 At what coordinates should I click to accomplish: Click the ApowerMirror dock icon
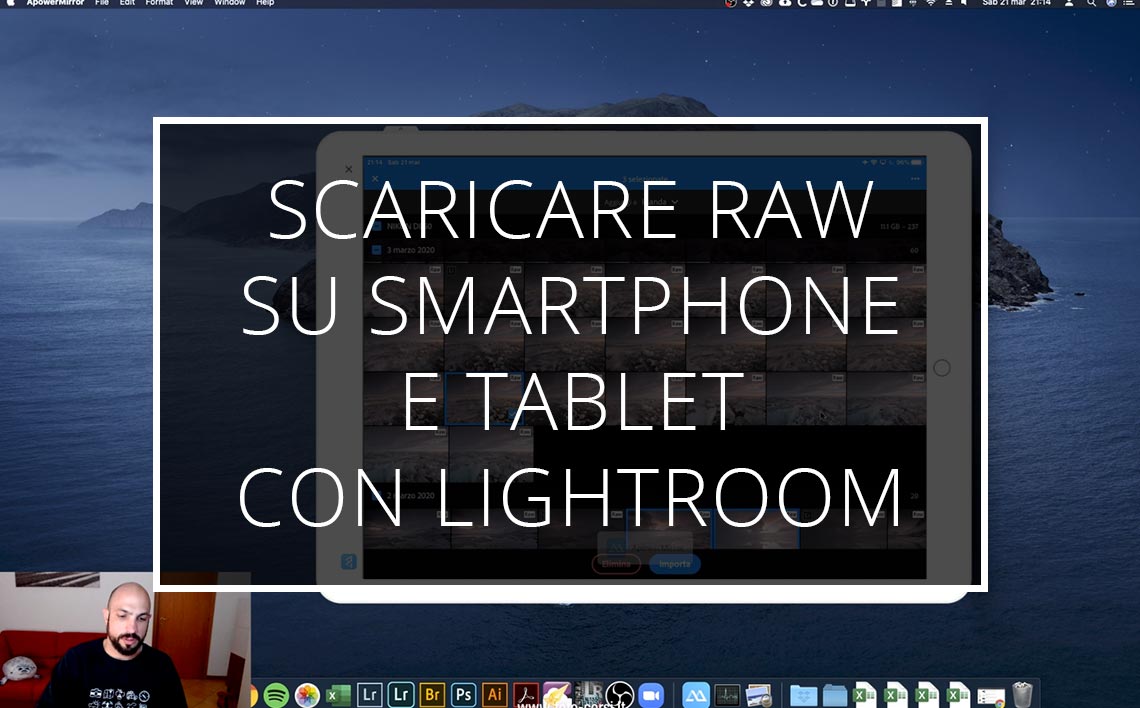coord(696,696)
